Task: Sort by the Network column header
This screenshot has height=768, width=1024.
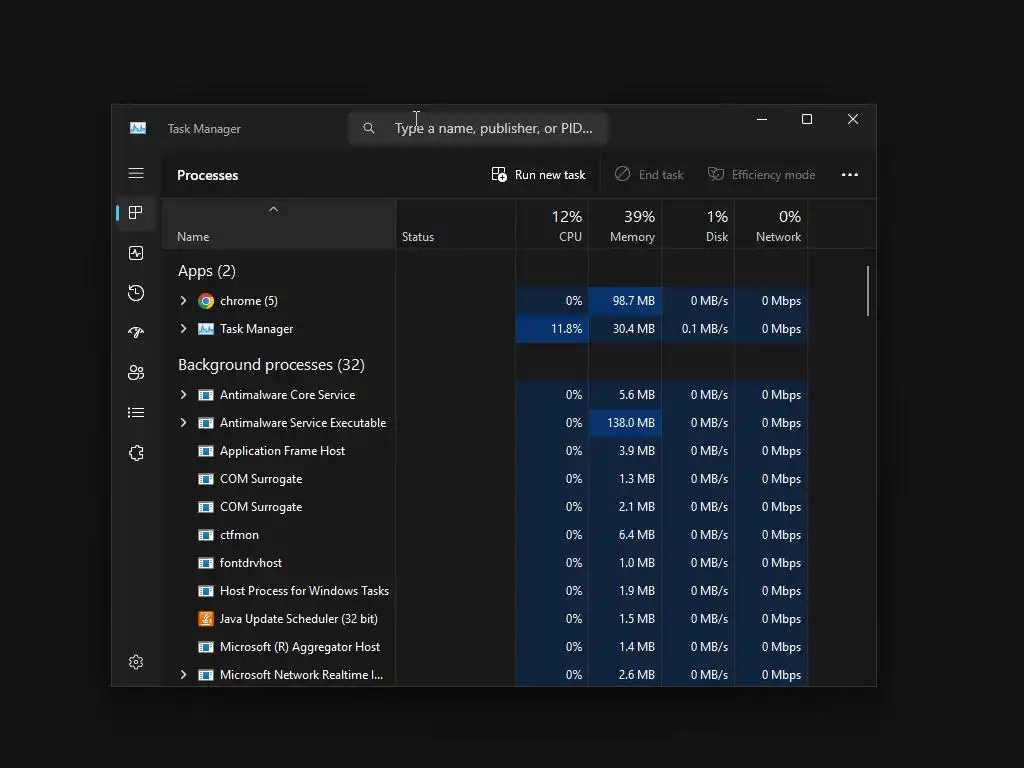Action: [x=771, y=224]
